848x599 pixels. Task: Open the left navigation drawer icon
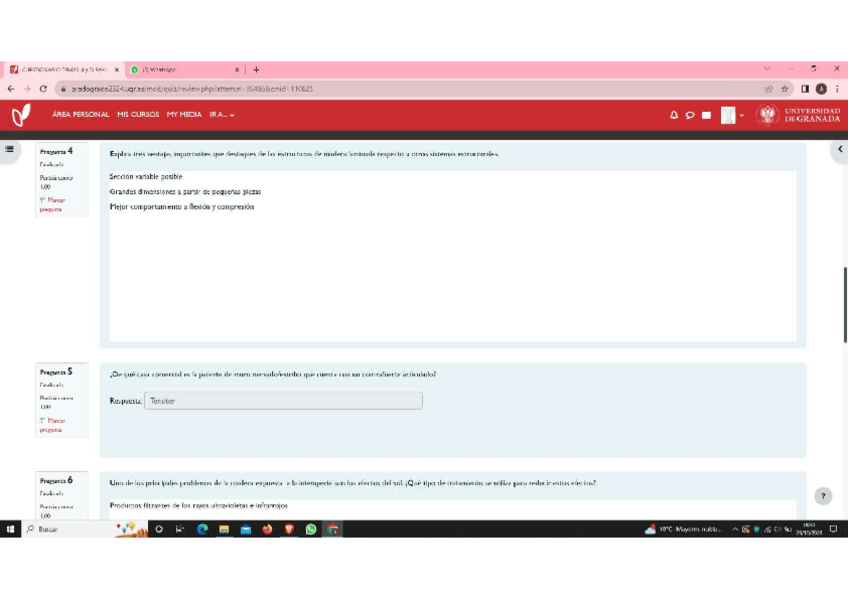tap(9, 149)
